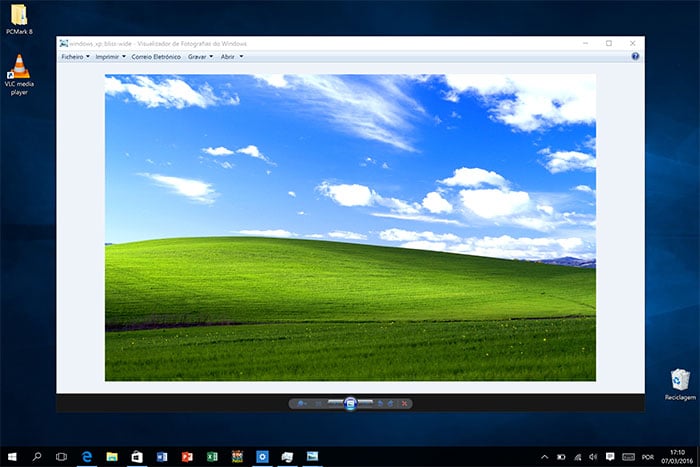Start the slideshow with center button
700x467 pixels.
pyautogui.click(x=350, y=404)
